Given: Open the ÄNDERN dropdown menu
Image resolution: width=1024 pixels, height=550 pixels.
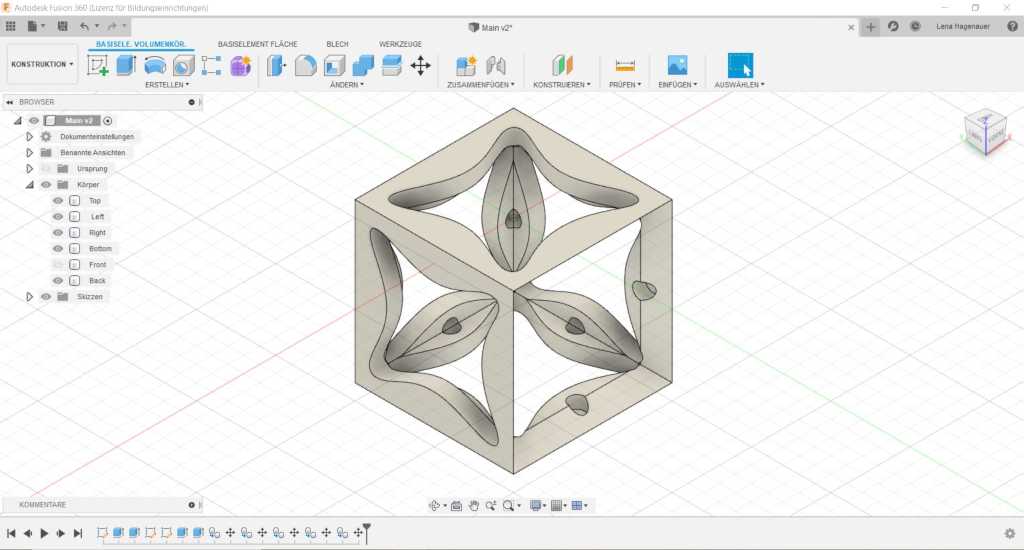Looking at the screenshot, I should (347, 85).
